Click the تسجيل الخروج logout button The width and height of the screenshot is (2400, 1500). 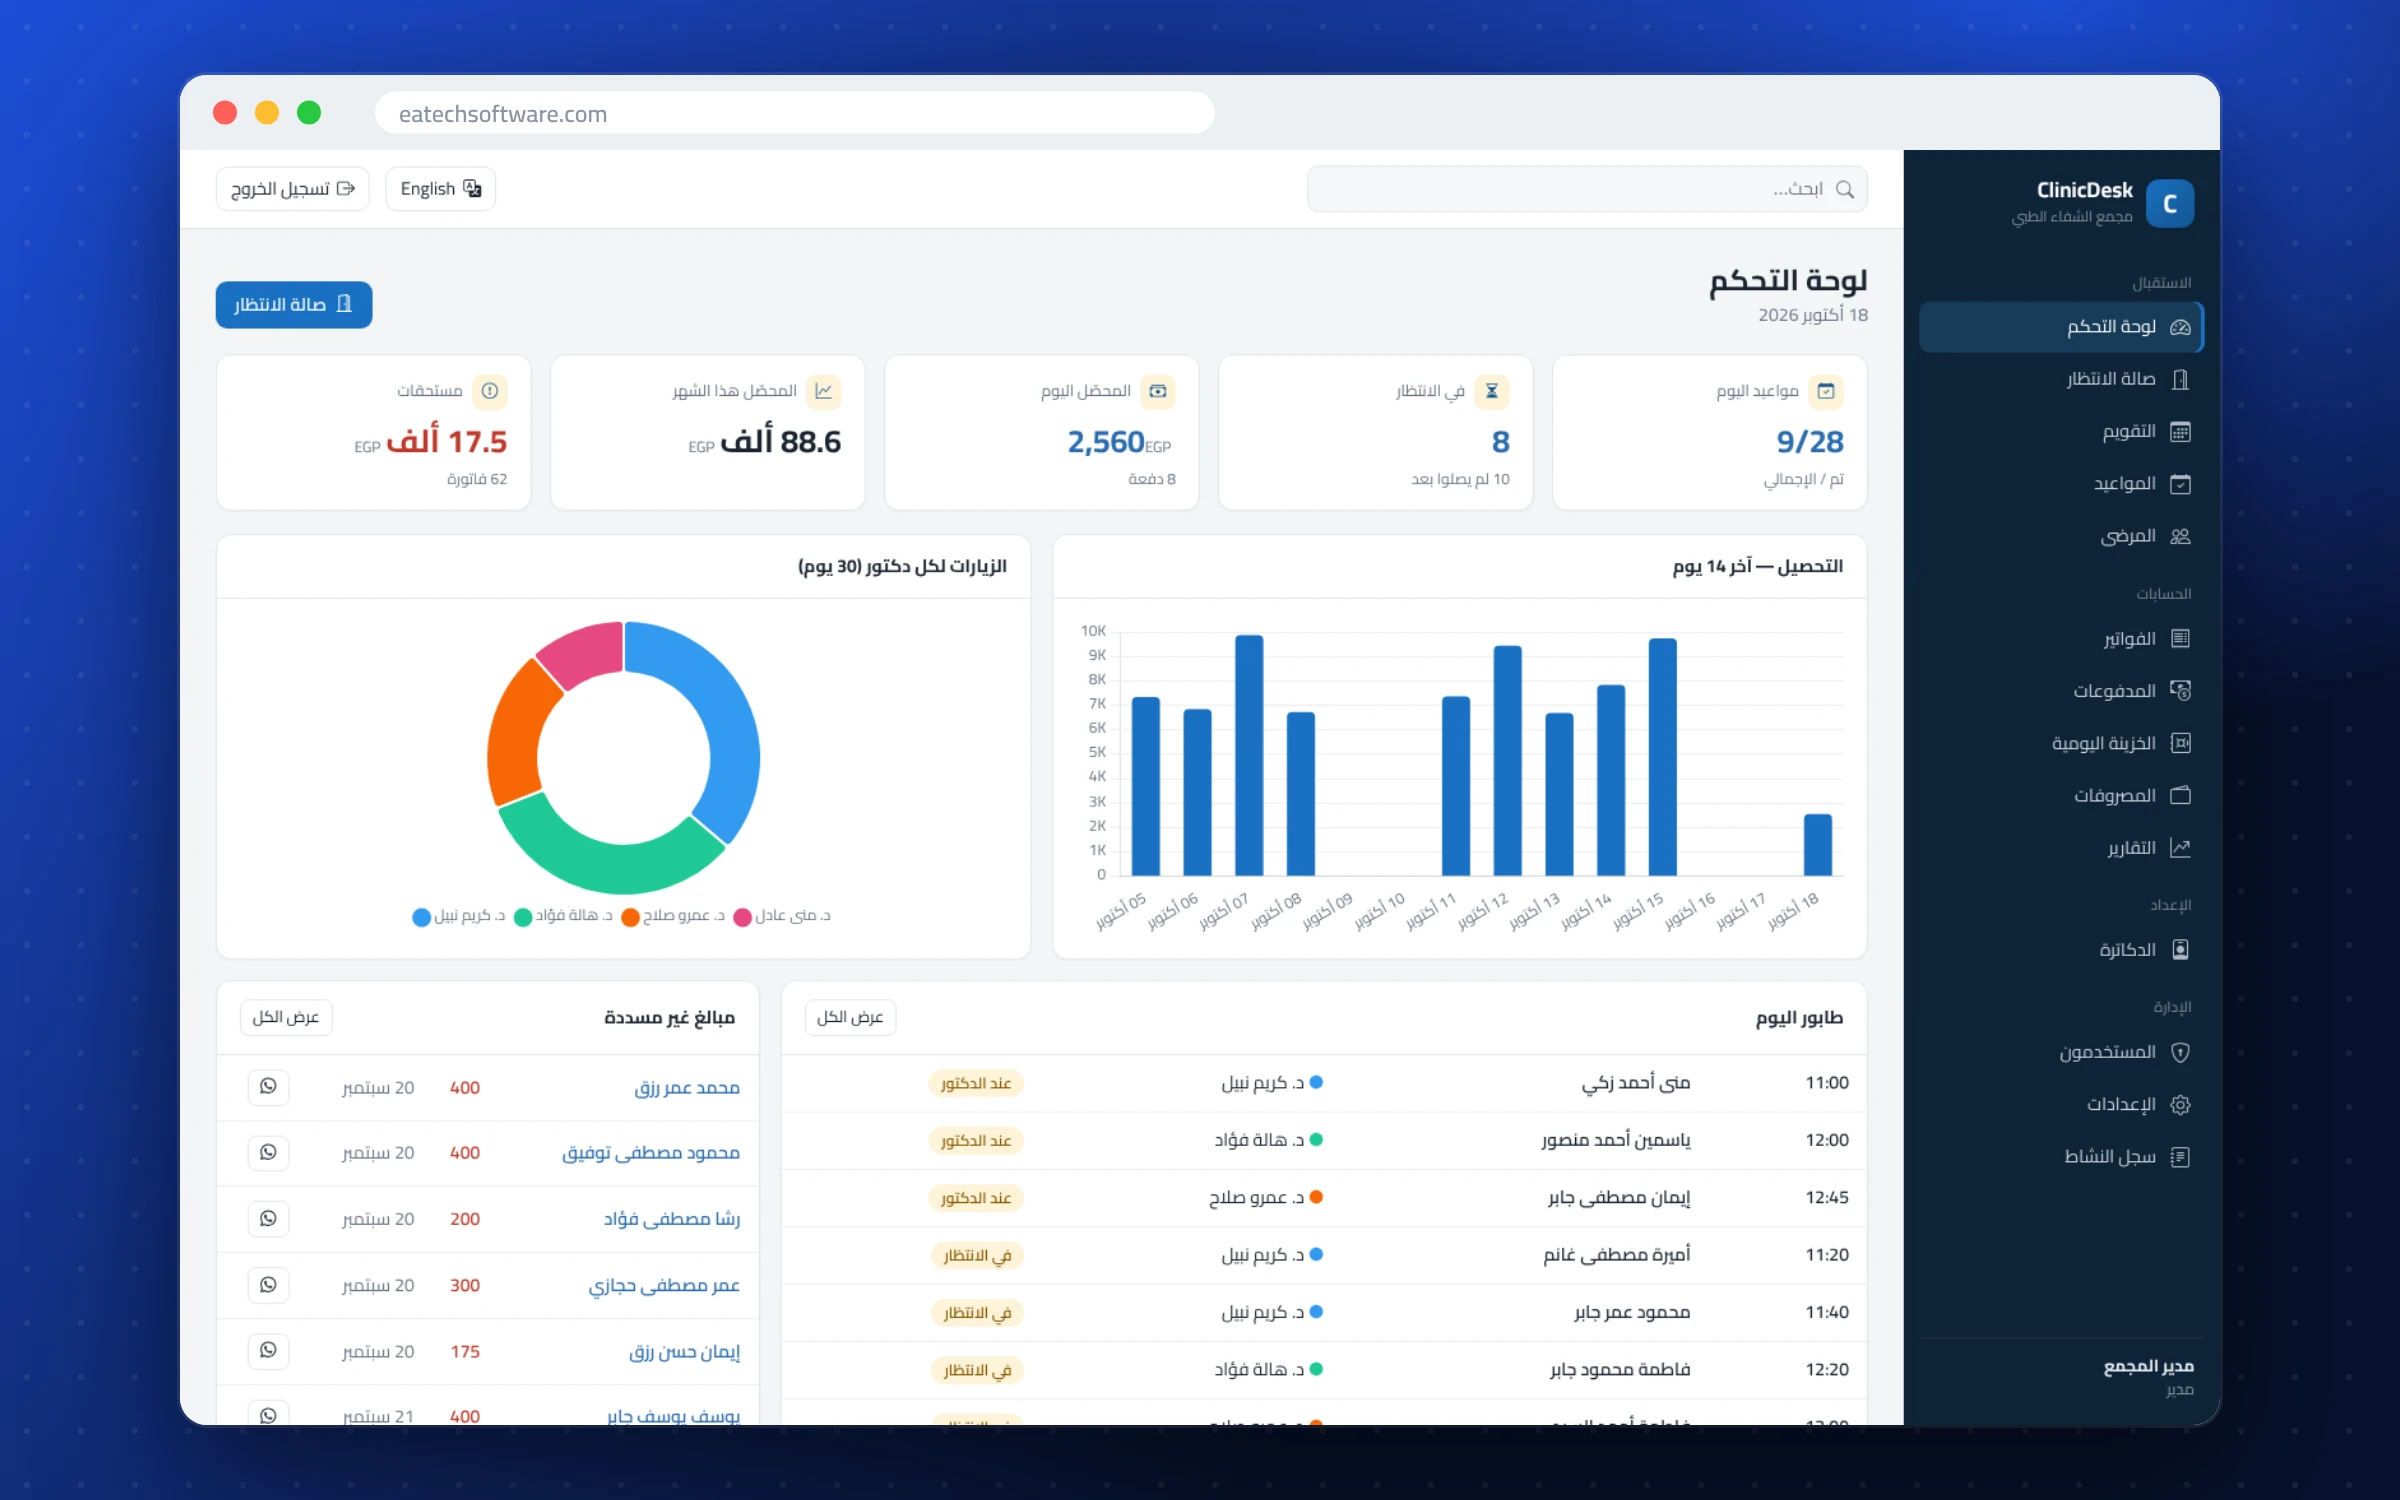tap(292, 189)
